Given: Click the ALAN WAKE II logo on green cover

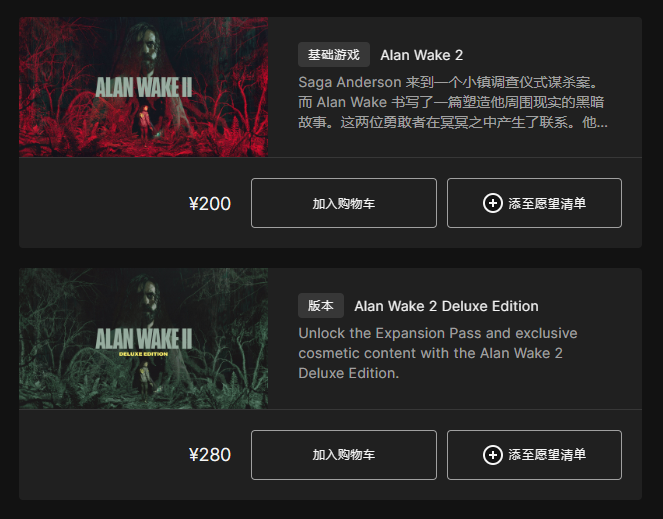Looking at the screenshot, I should point(144,338).
